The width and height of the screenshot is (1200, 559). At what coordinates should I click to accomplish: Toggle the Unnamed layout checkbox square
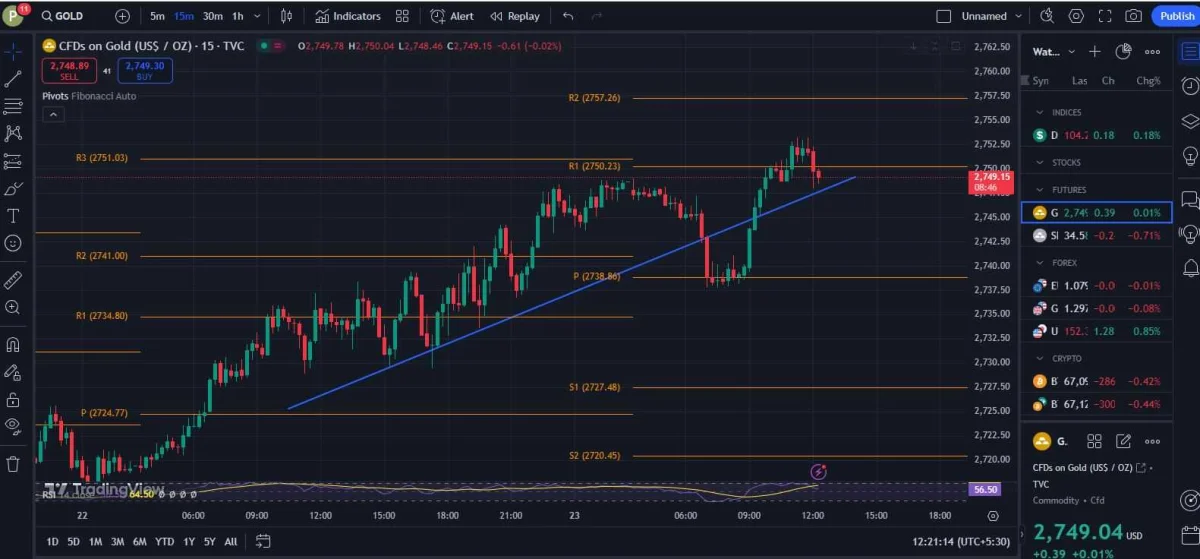[943, 16]
